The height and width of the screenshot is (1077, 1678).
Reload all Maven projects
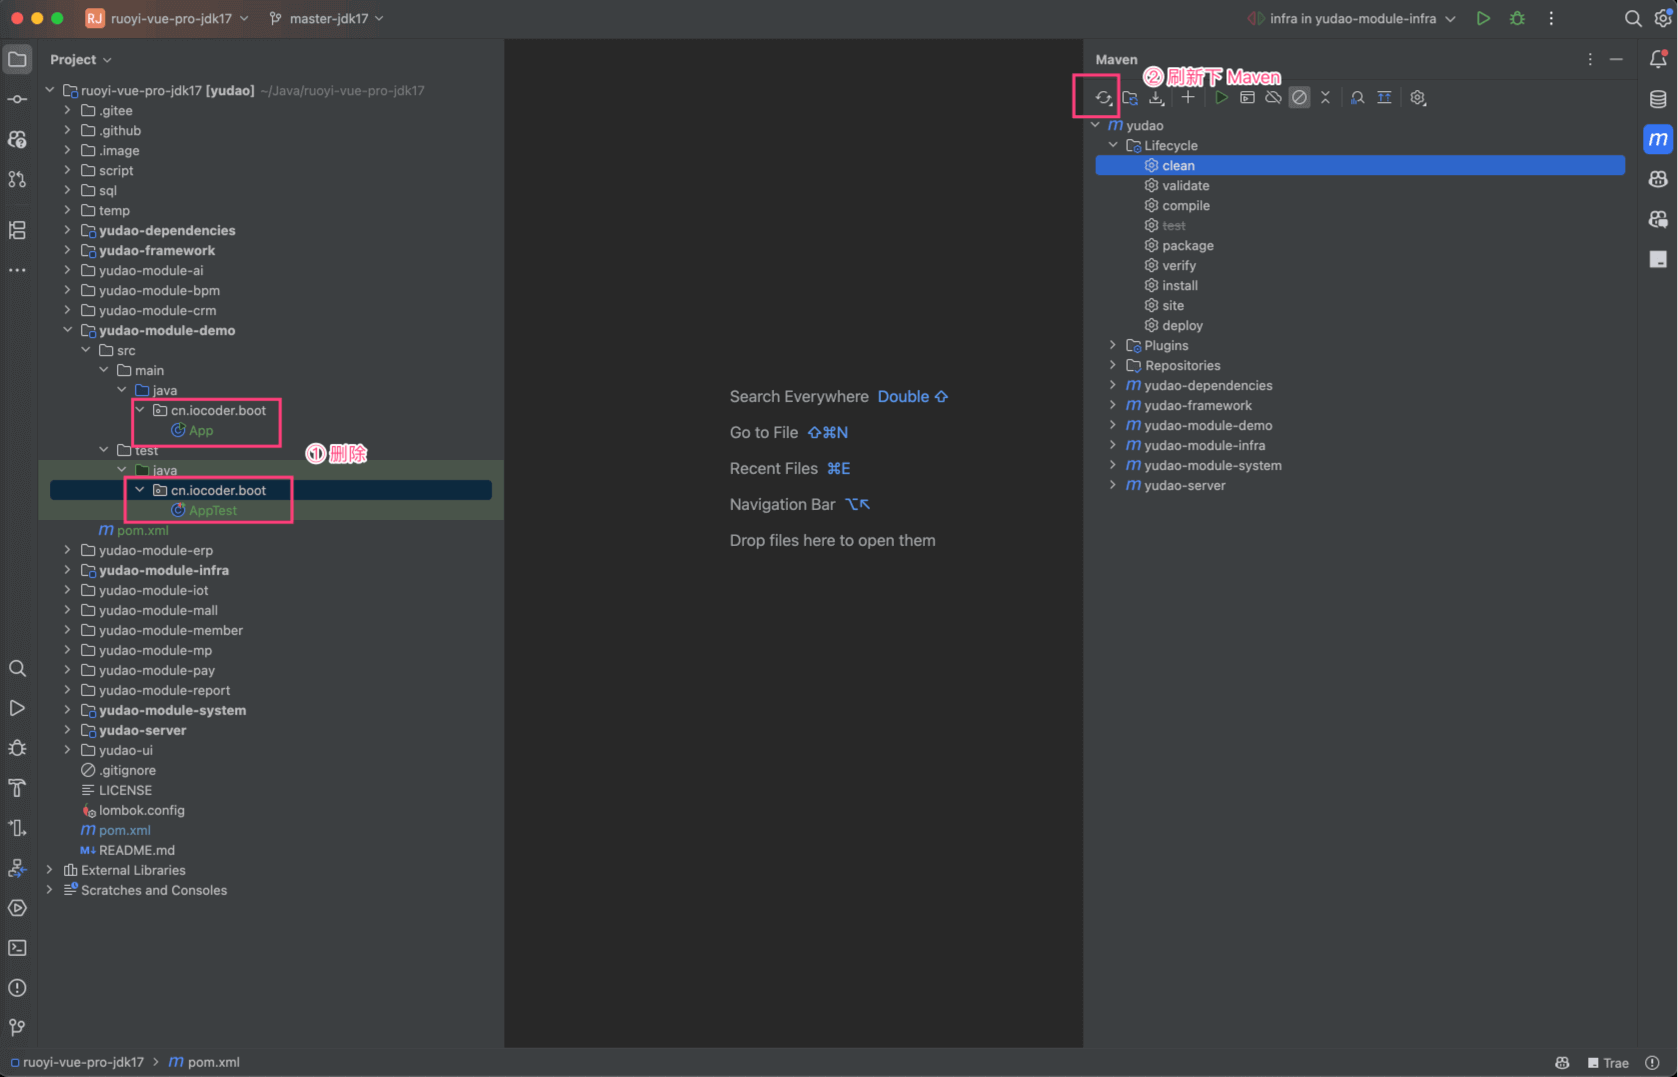pyautogui.click(x=1103, y=98)
